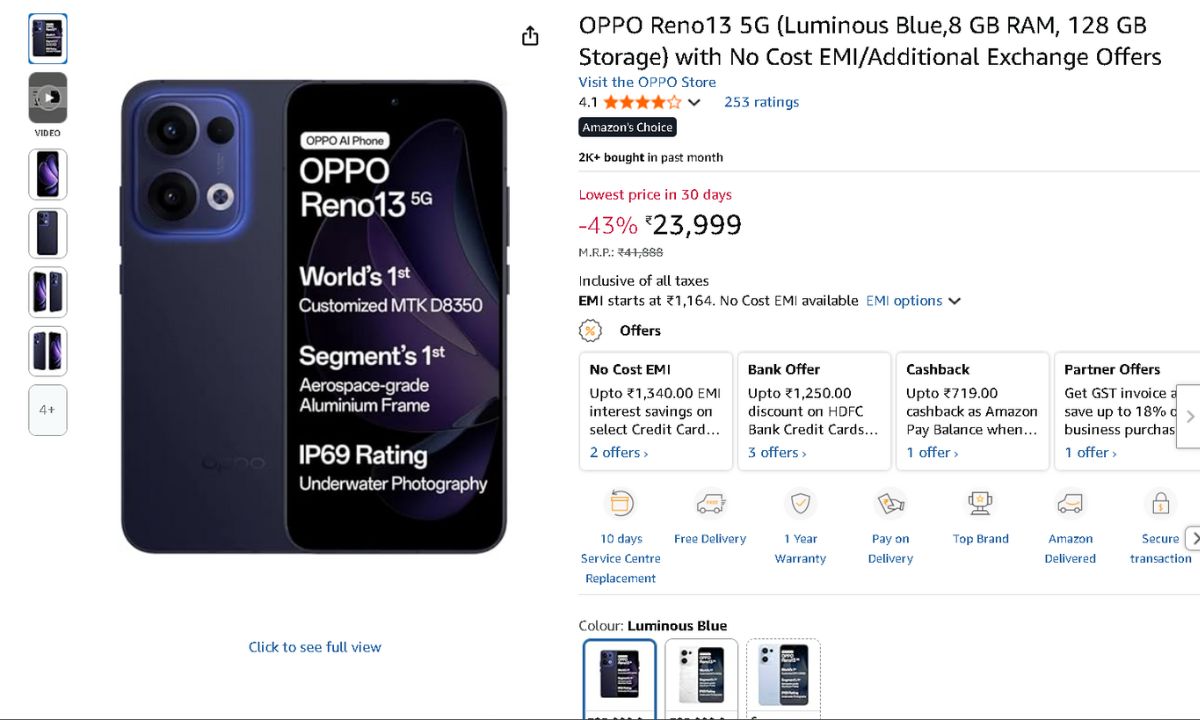Play the product video thumbnail

click(48, 98)
